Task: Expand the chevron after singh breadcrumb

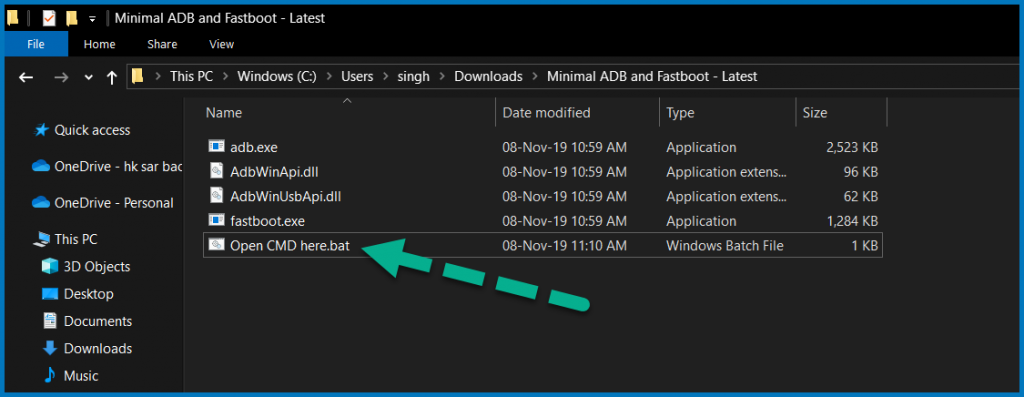Action: click(442, 76)
